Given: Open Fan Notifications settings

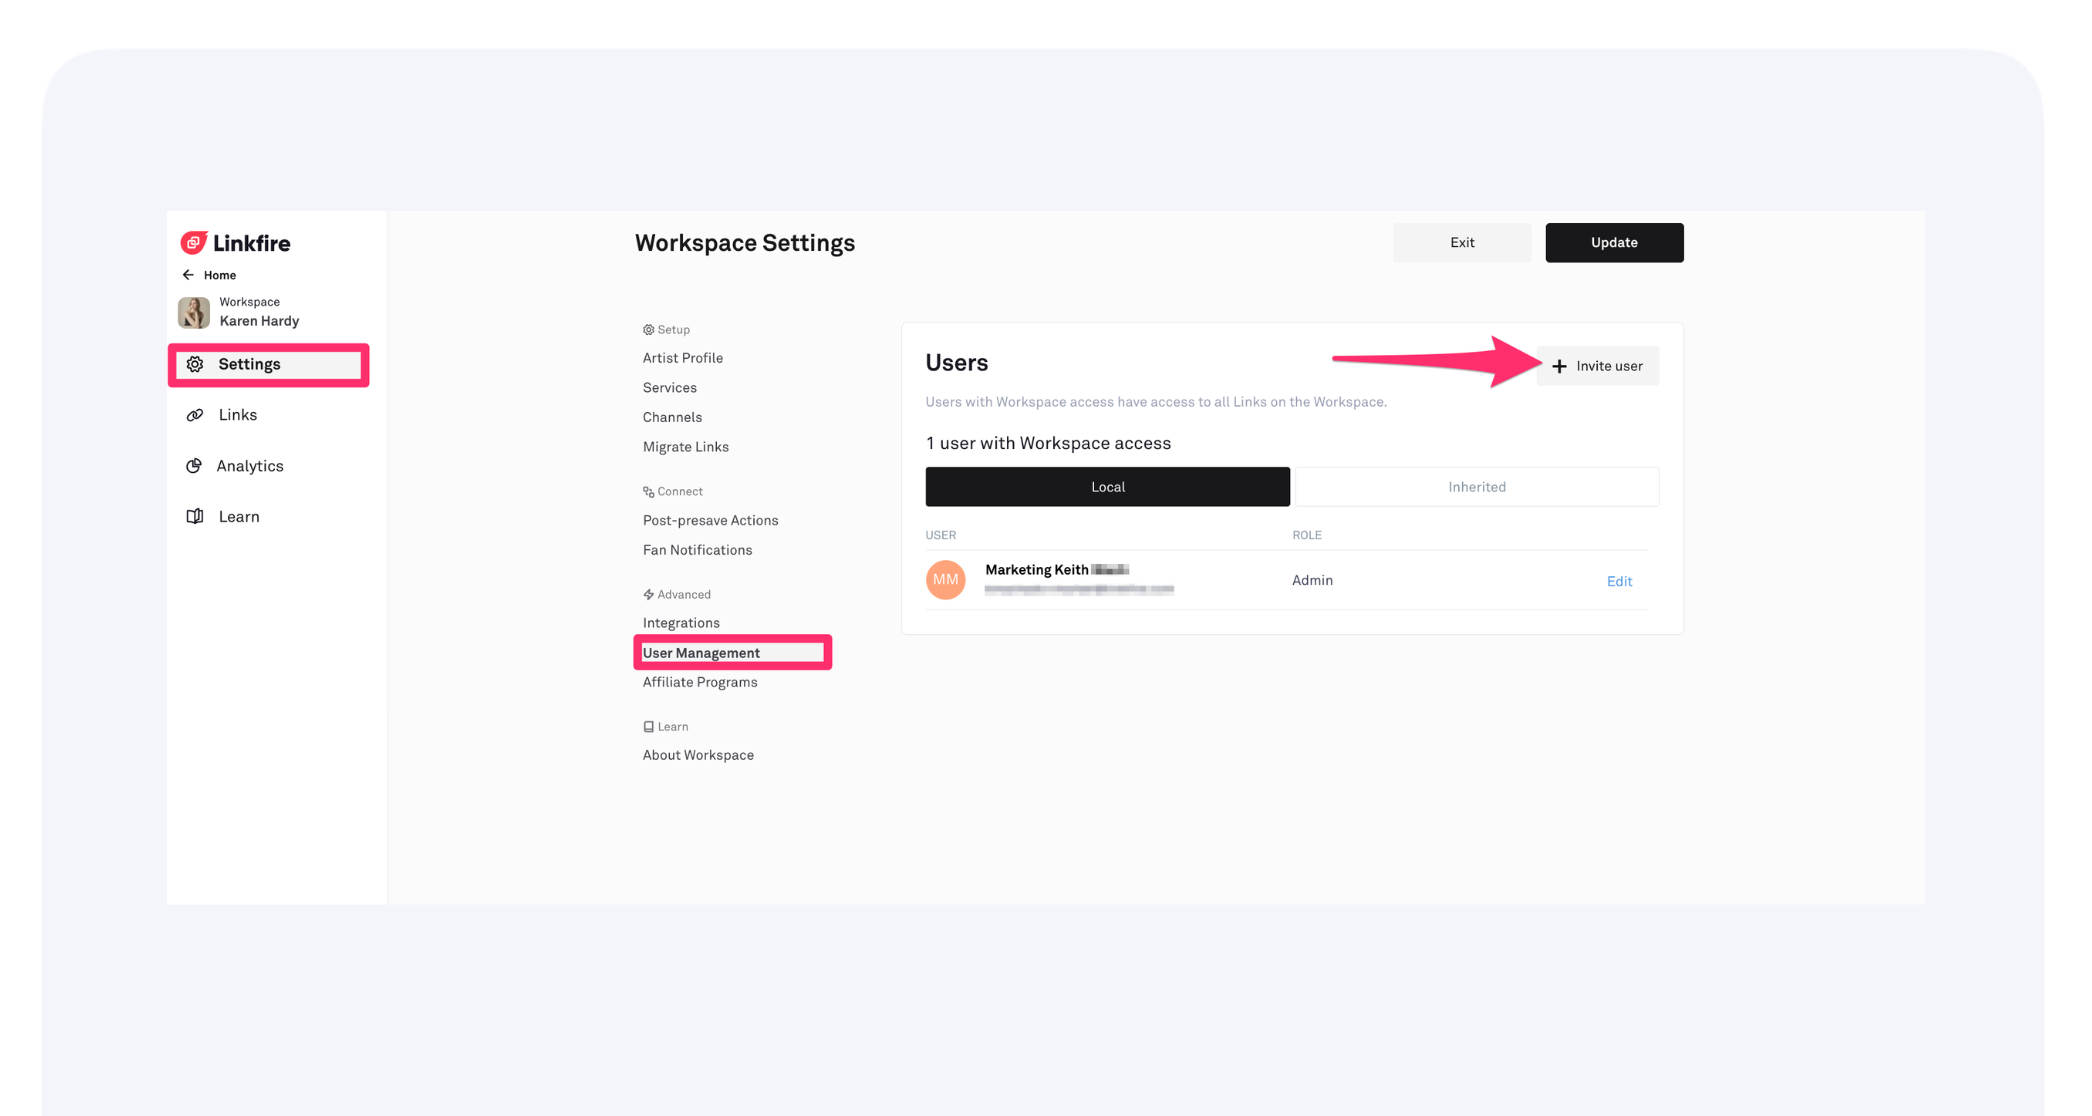Looking at the screenshot, I should [697, 550].
